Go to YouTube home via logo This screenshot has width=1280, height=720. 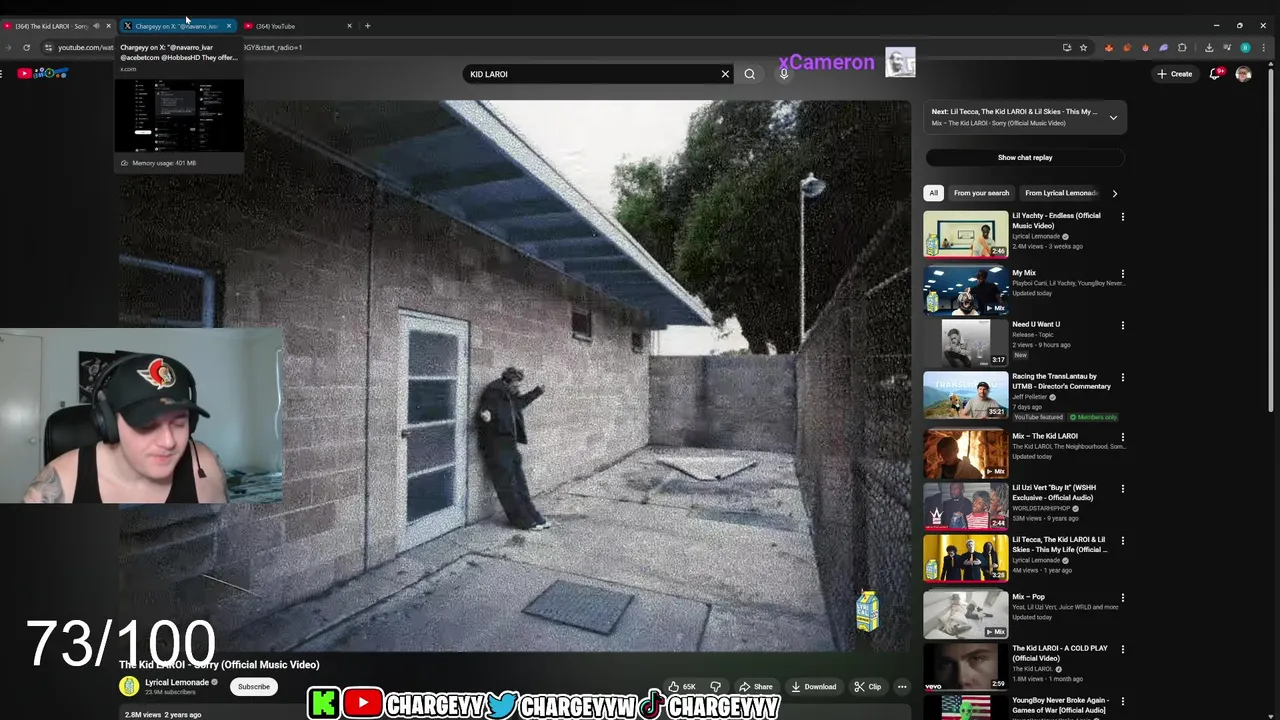click(x=42, y=73)
